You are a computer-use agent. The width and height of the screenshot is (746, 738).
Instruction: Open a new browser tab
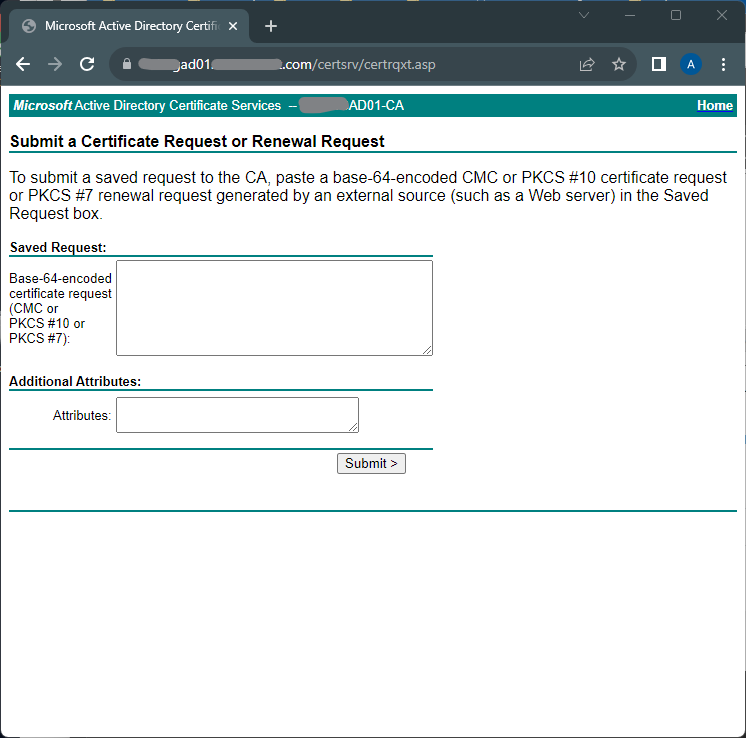click(271, 26)
